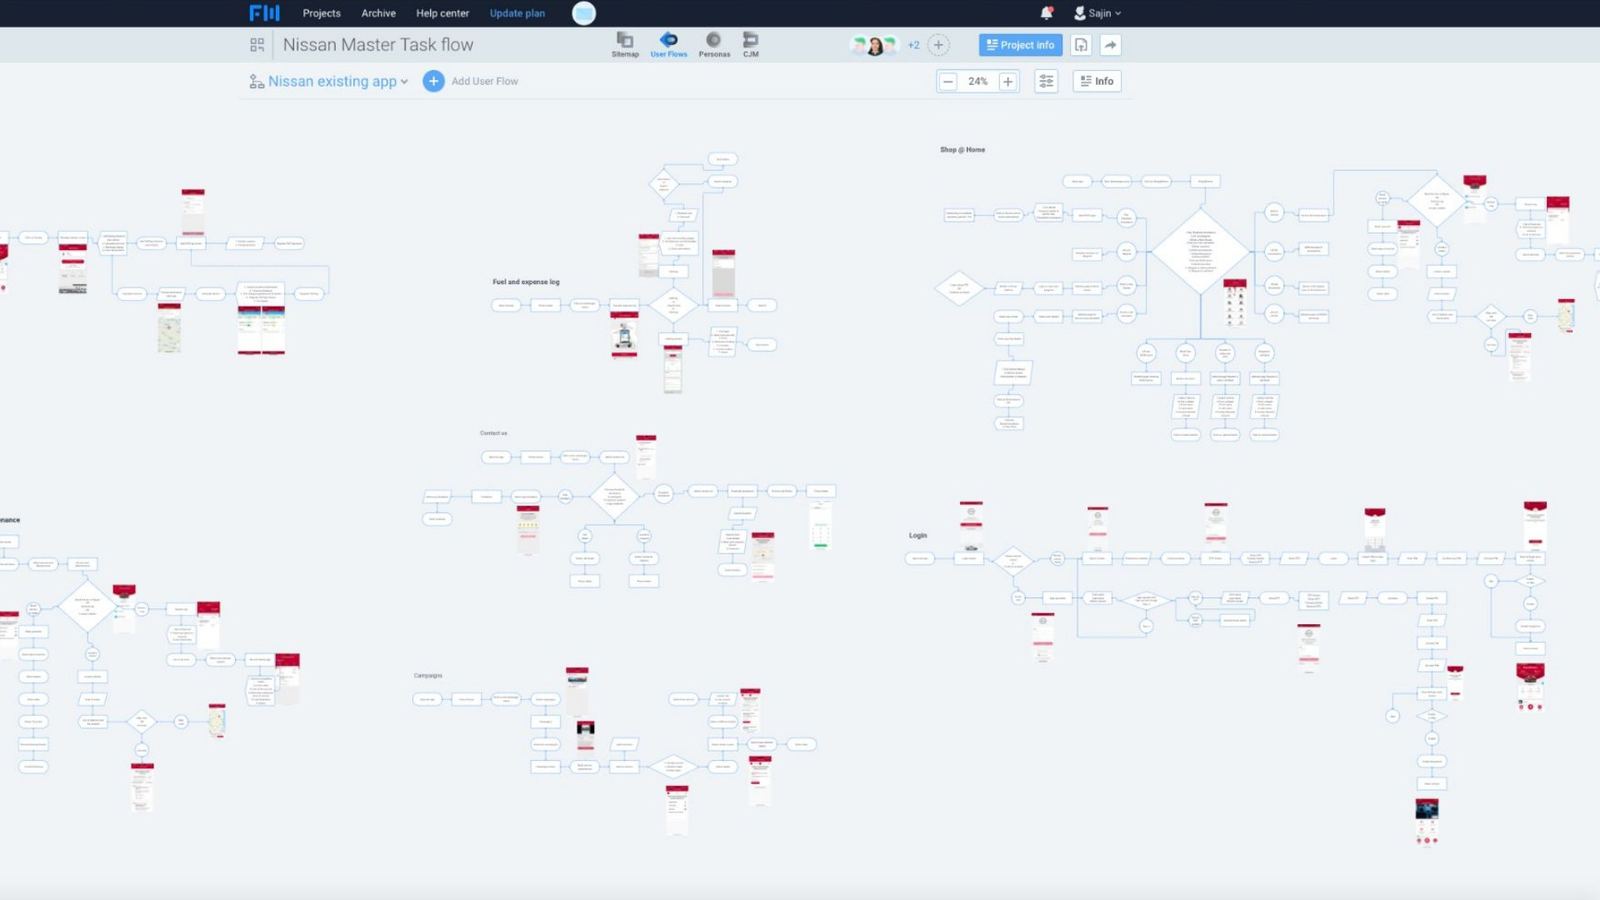Image resolution: width=1600 pixels, height=900 pixels.
Task: Switch to the Sitemap tool
Action: pyautogui.click(x=625, y=45)
